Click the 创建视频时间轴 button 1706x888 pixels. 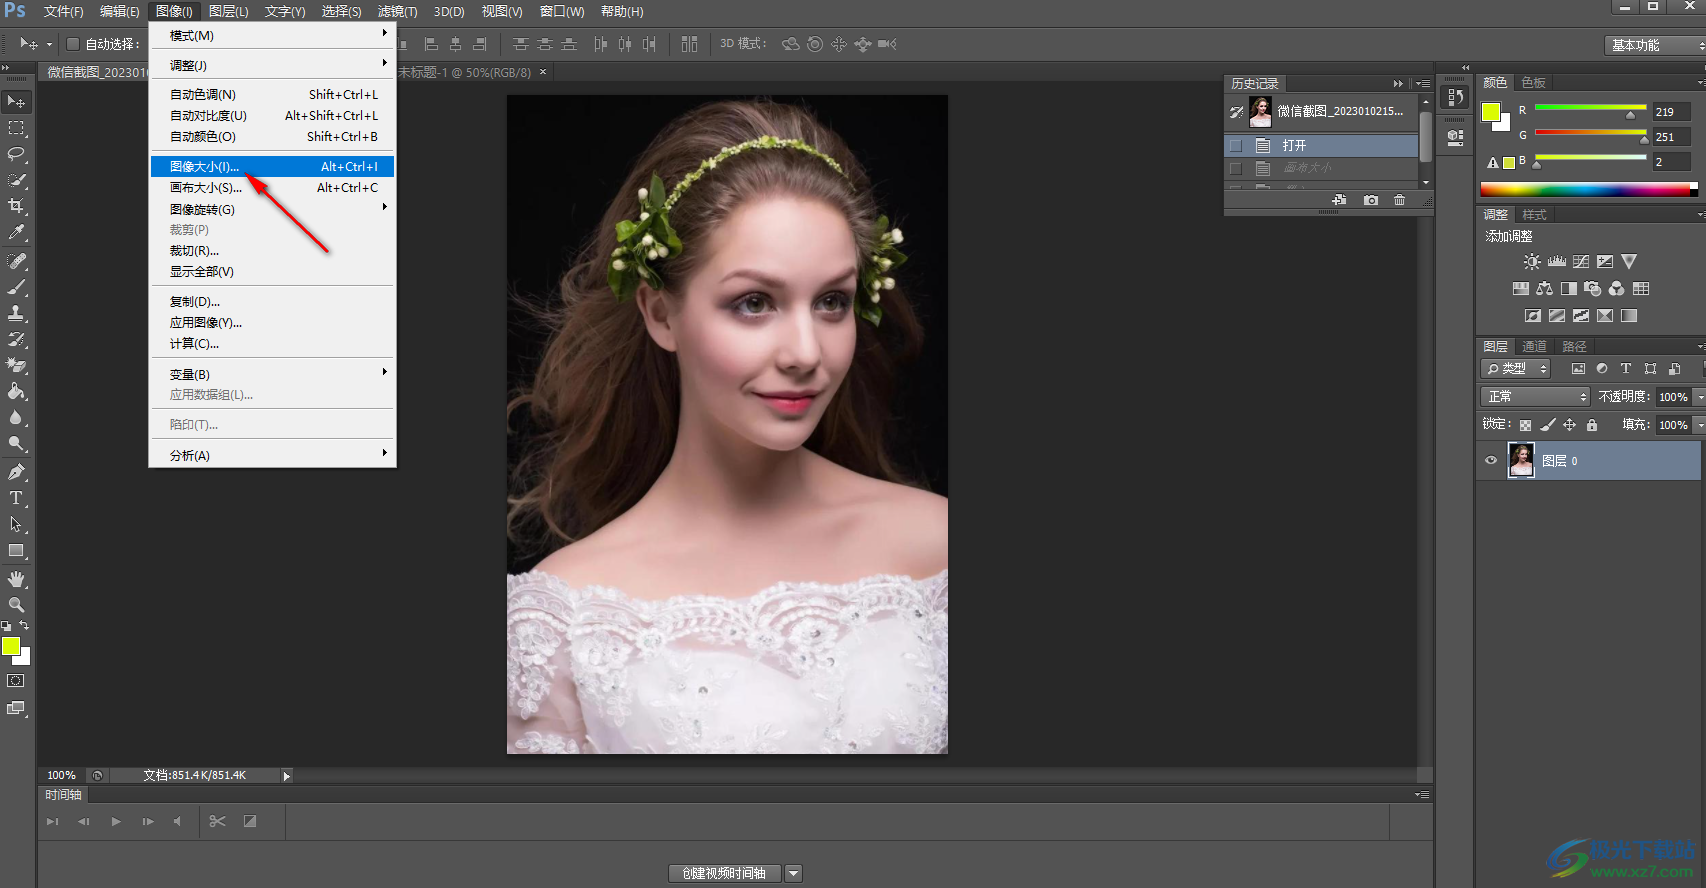pyautogui.click(x=724, y=874)
